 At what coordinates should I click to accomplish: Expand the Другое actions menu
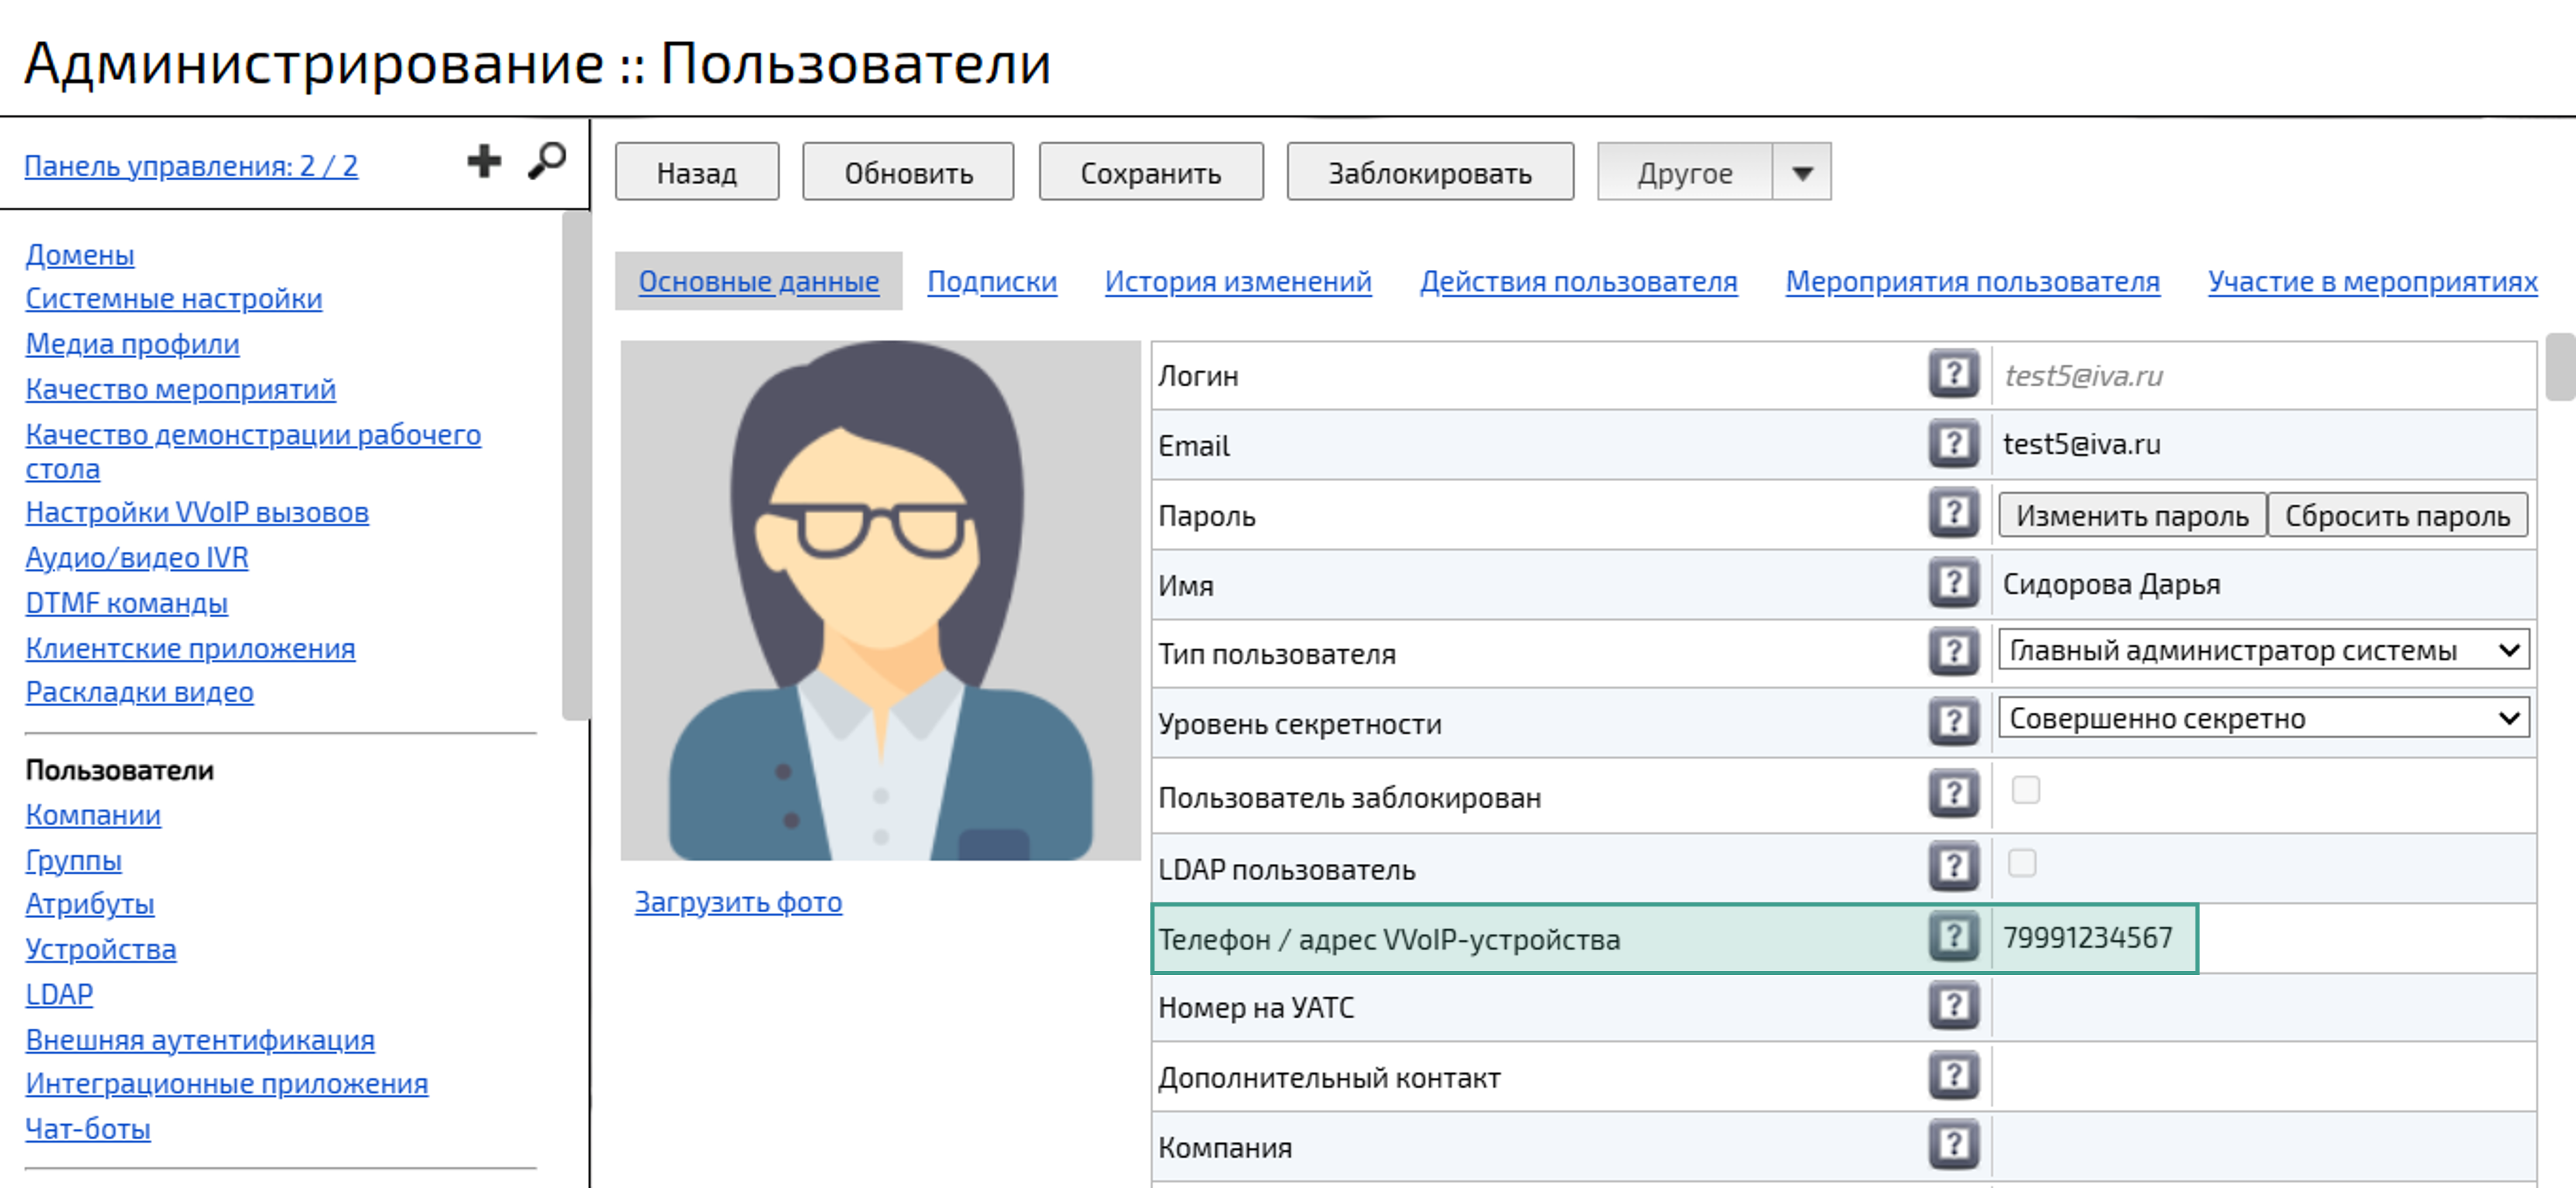click(x=1800, y=172)
